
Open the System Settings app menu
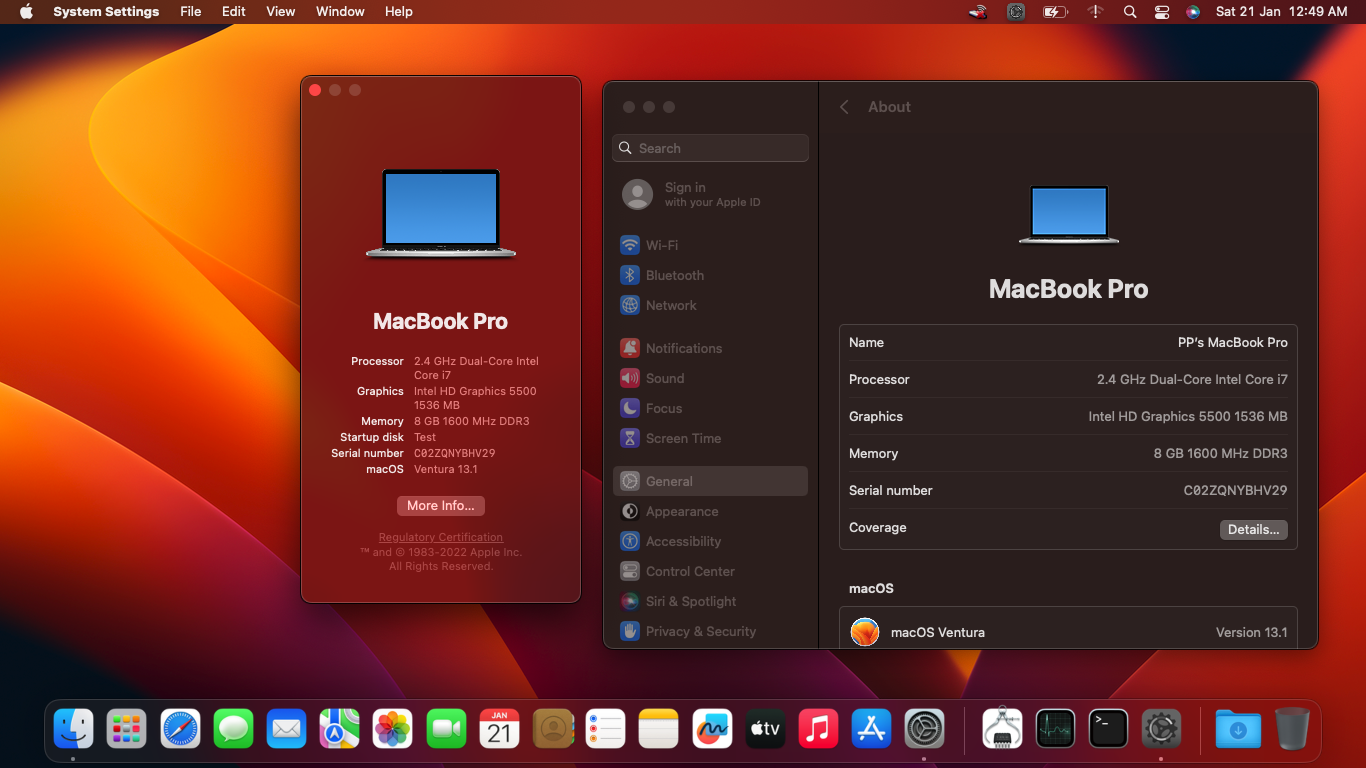click(106, 12)
